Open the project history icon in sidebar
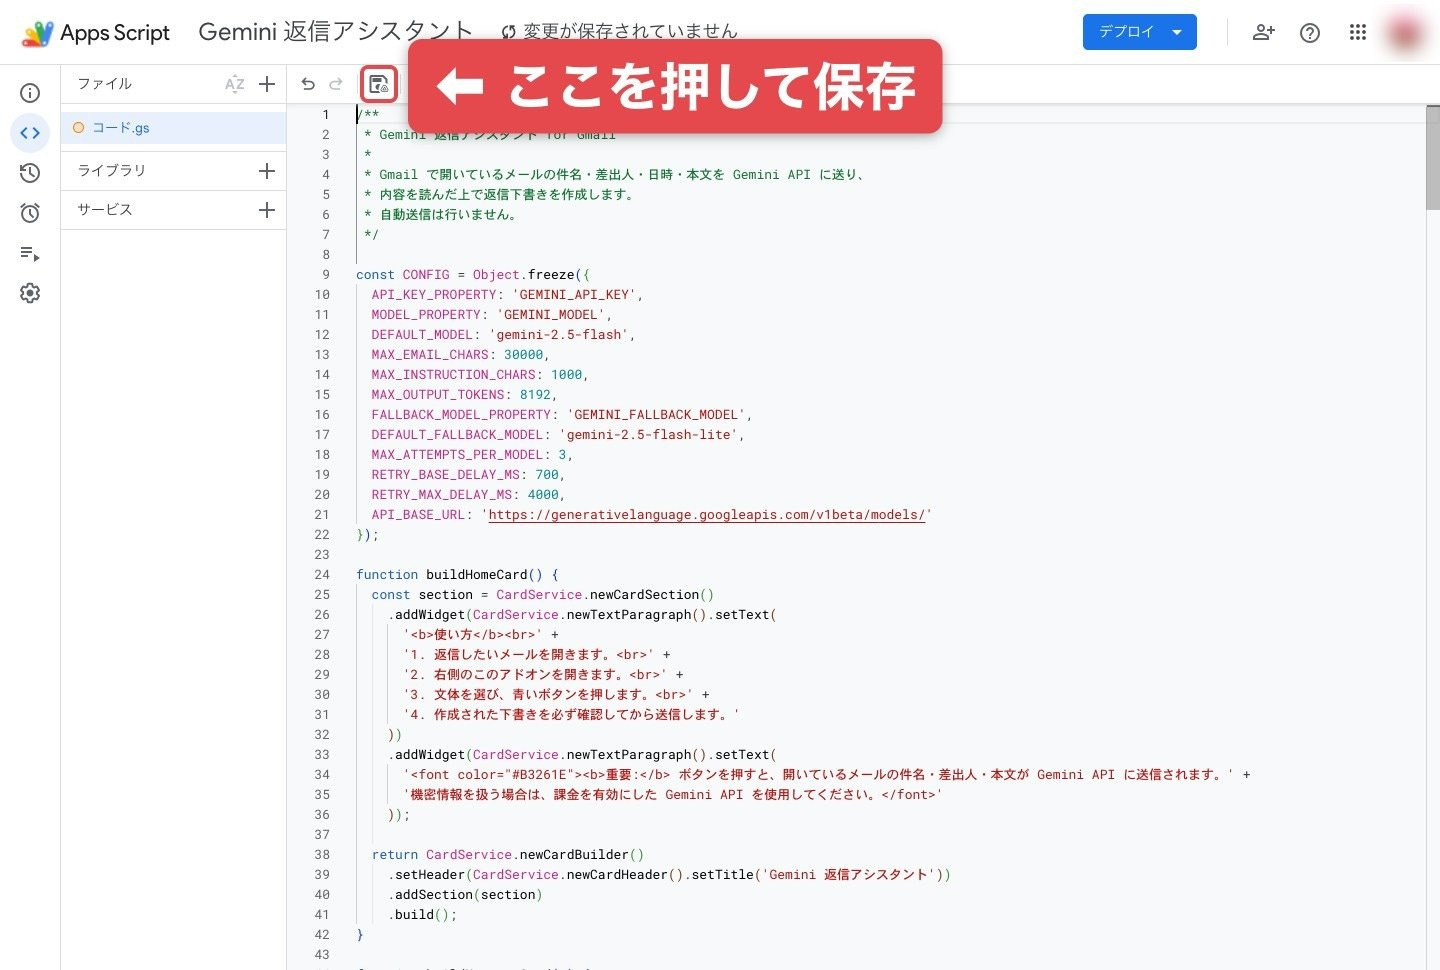The width and height of the screenshot is (1440, 970). 30,173
